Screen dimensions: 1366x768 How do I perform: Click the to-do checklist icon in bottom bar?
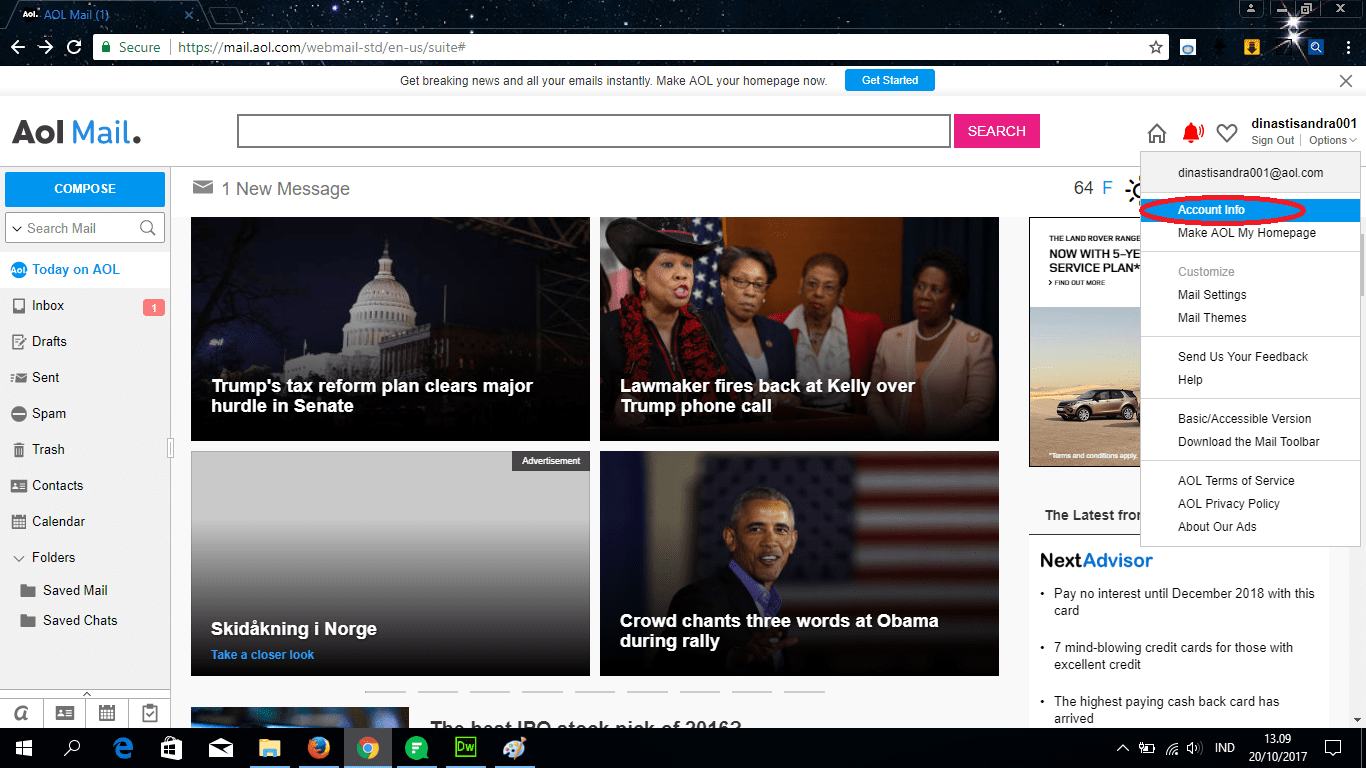[150, 713]
